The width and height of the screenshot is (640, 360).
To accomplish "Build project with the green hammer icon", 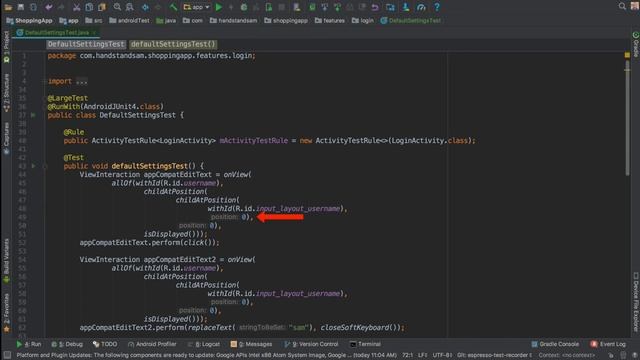I will 173,7.
